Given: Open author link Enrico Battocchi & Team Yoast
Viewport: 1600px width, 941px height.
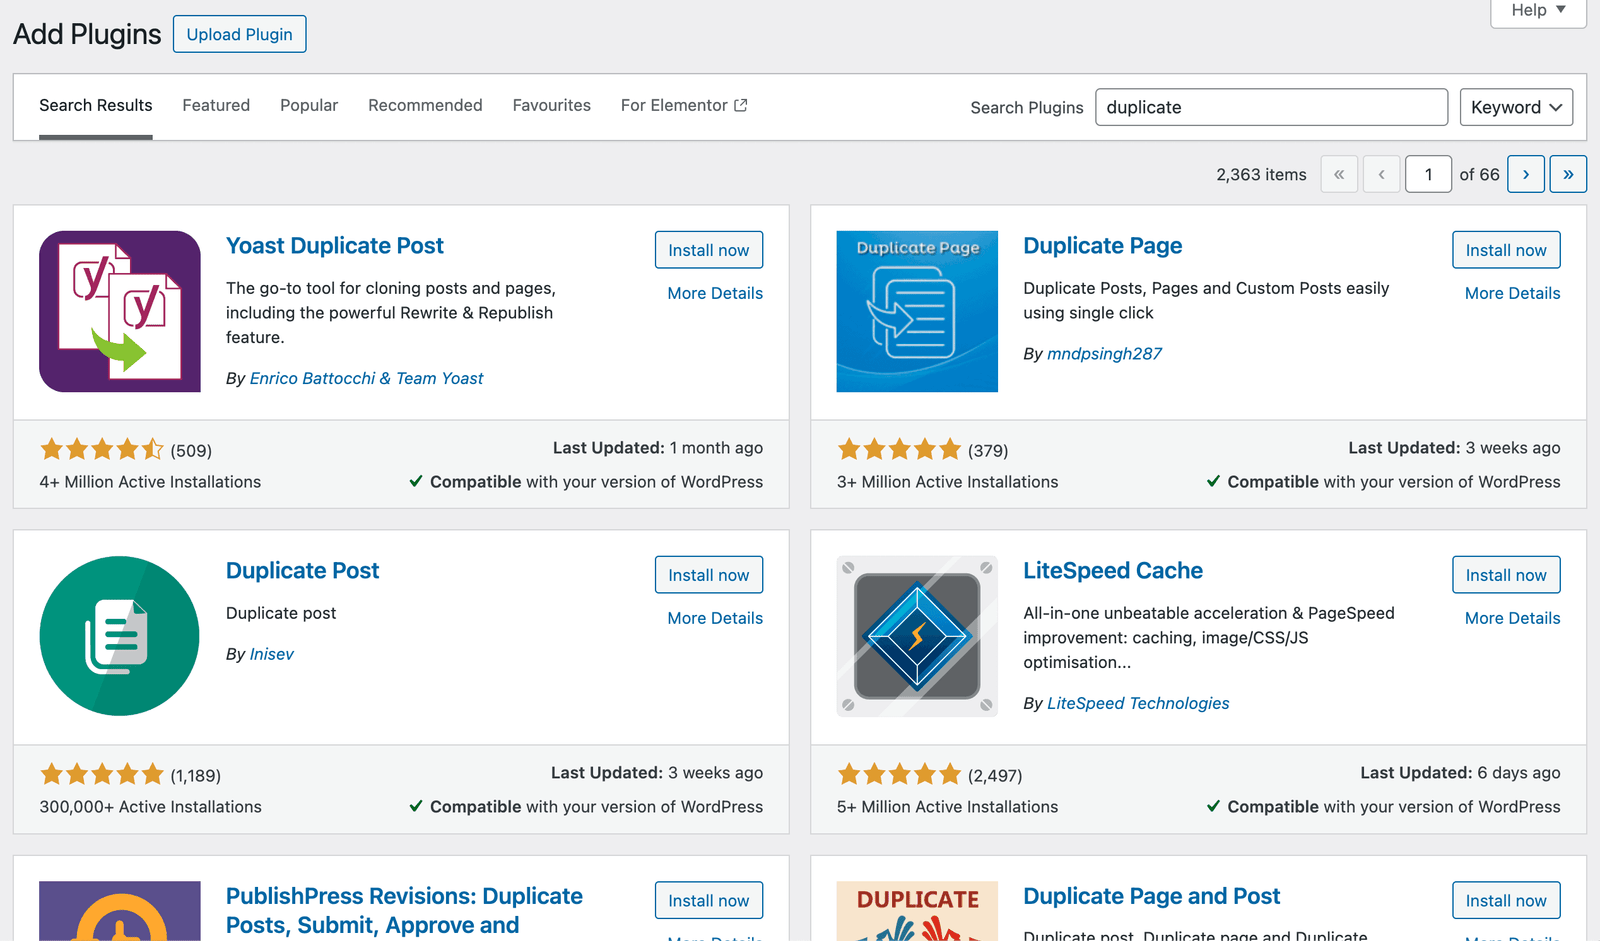Looking at the screenshot, I should [366, 378].
